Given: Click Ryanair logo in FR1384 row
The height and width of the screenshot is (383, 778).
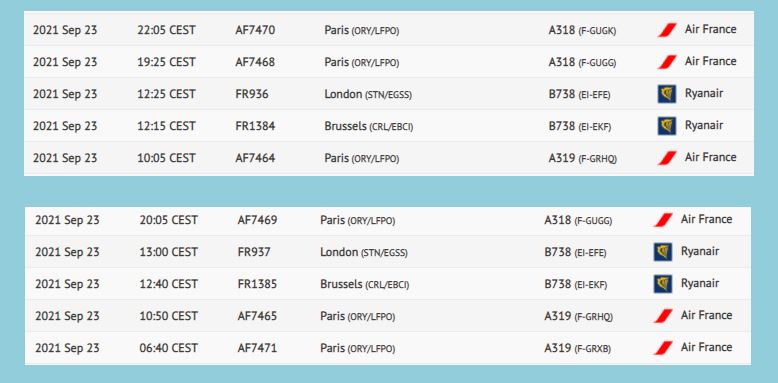Looking at the screenshot, I should (667, 126).
